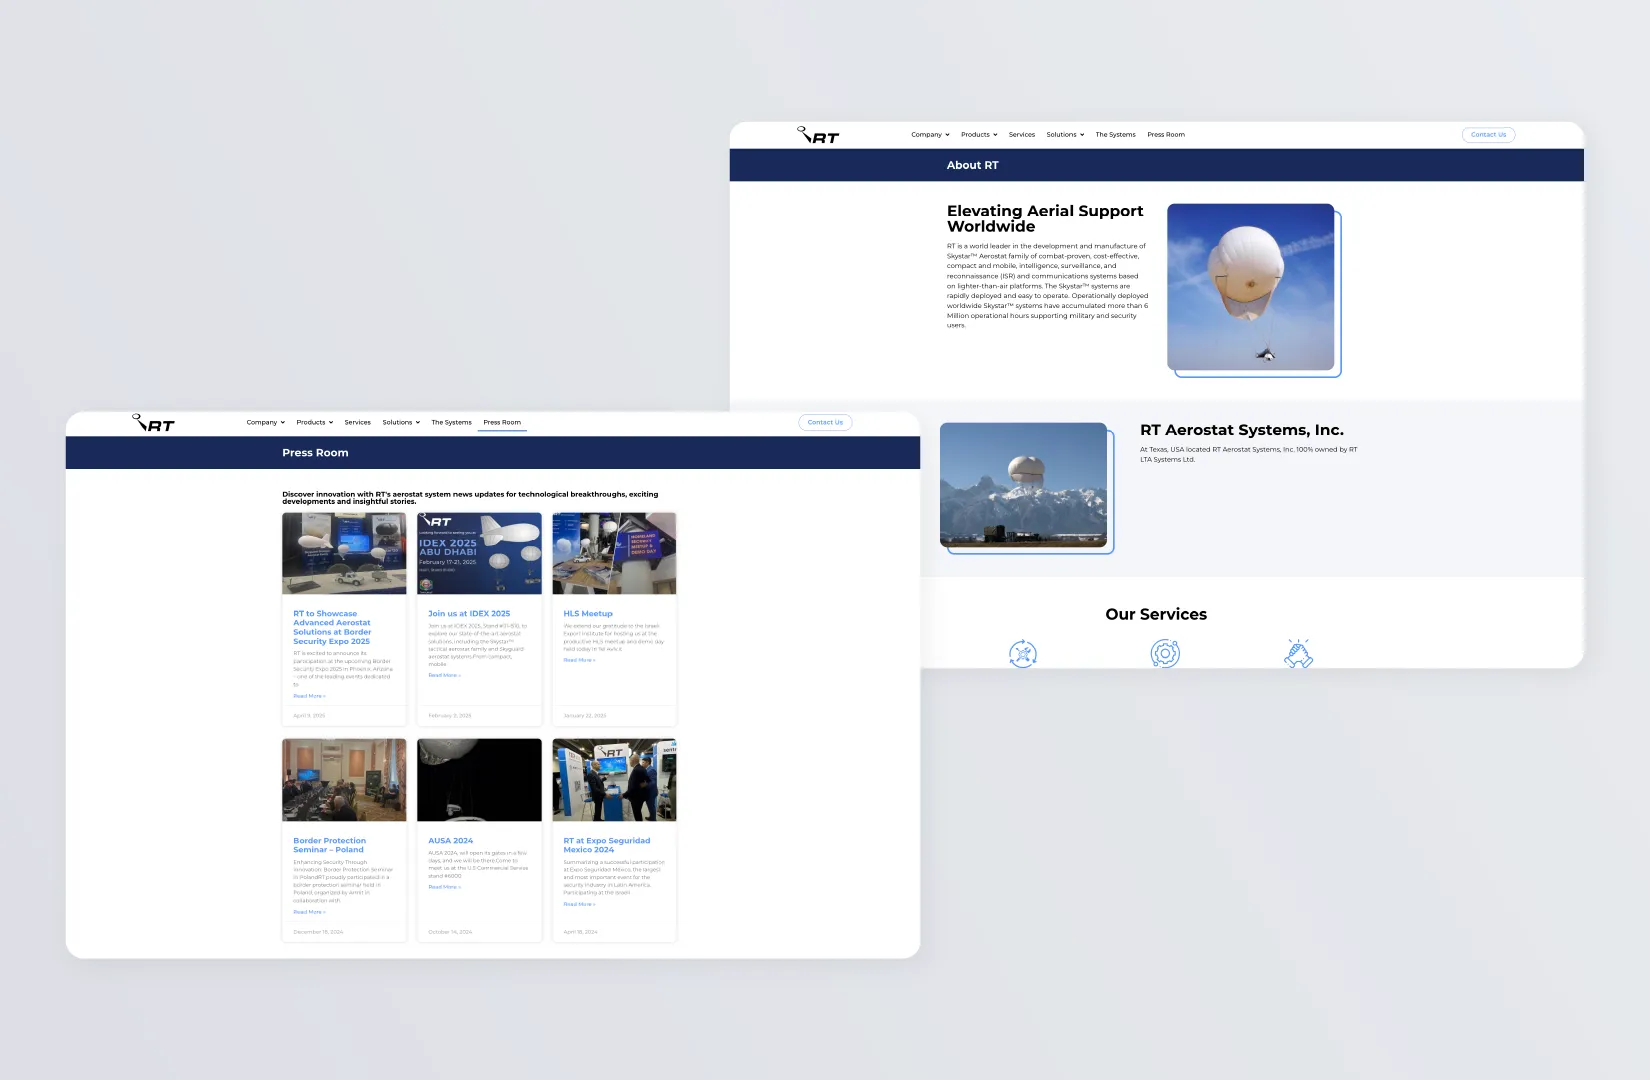Expand the Solutions dropdown on the Press Room page
Screen dimensions: 1650x1080
(x=401, y=422)
